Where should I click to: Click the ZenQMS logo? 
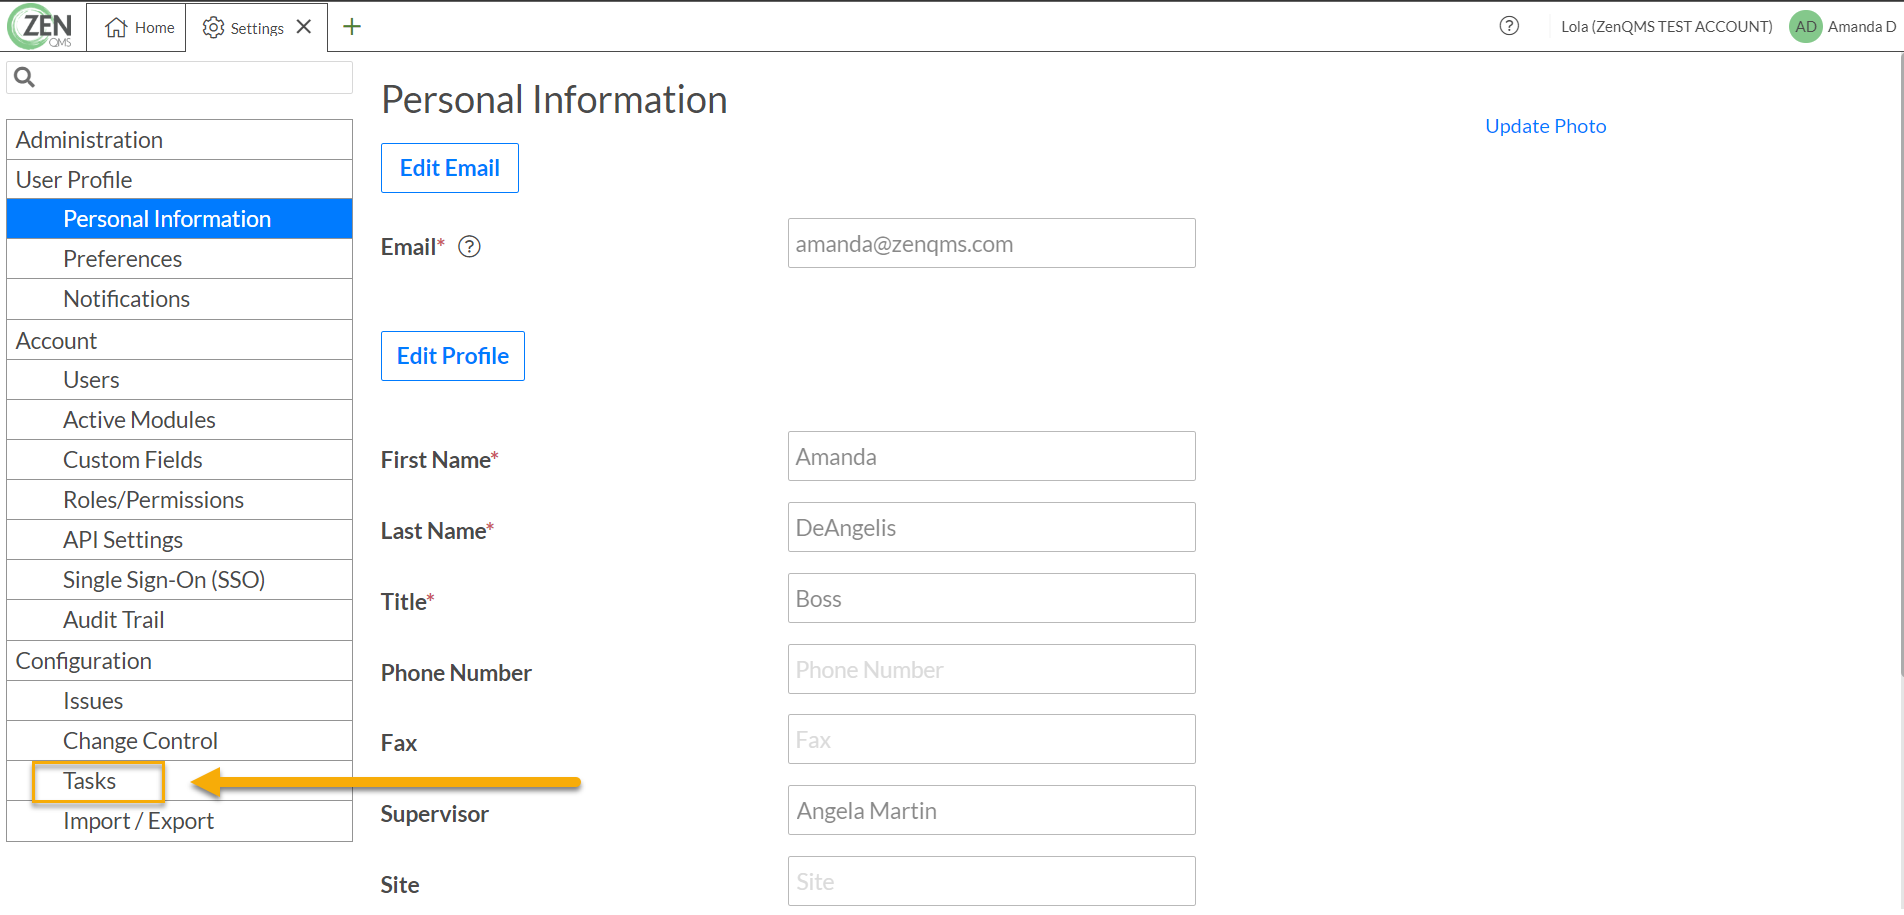(x=42, y=27)
